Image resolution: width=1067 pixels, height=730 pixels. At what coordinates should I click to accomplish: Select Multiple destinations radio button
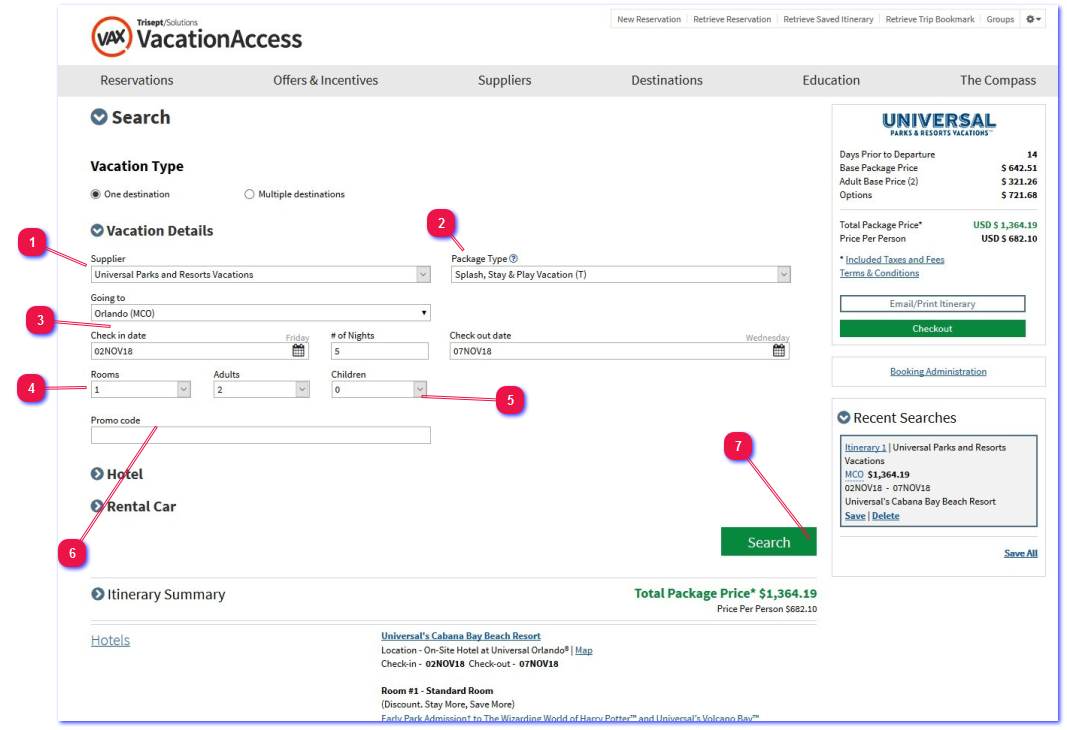[249, 195]
